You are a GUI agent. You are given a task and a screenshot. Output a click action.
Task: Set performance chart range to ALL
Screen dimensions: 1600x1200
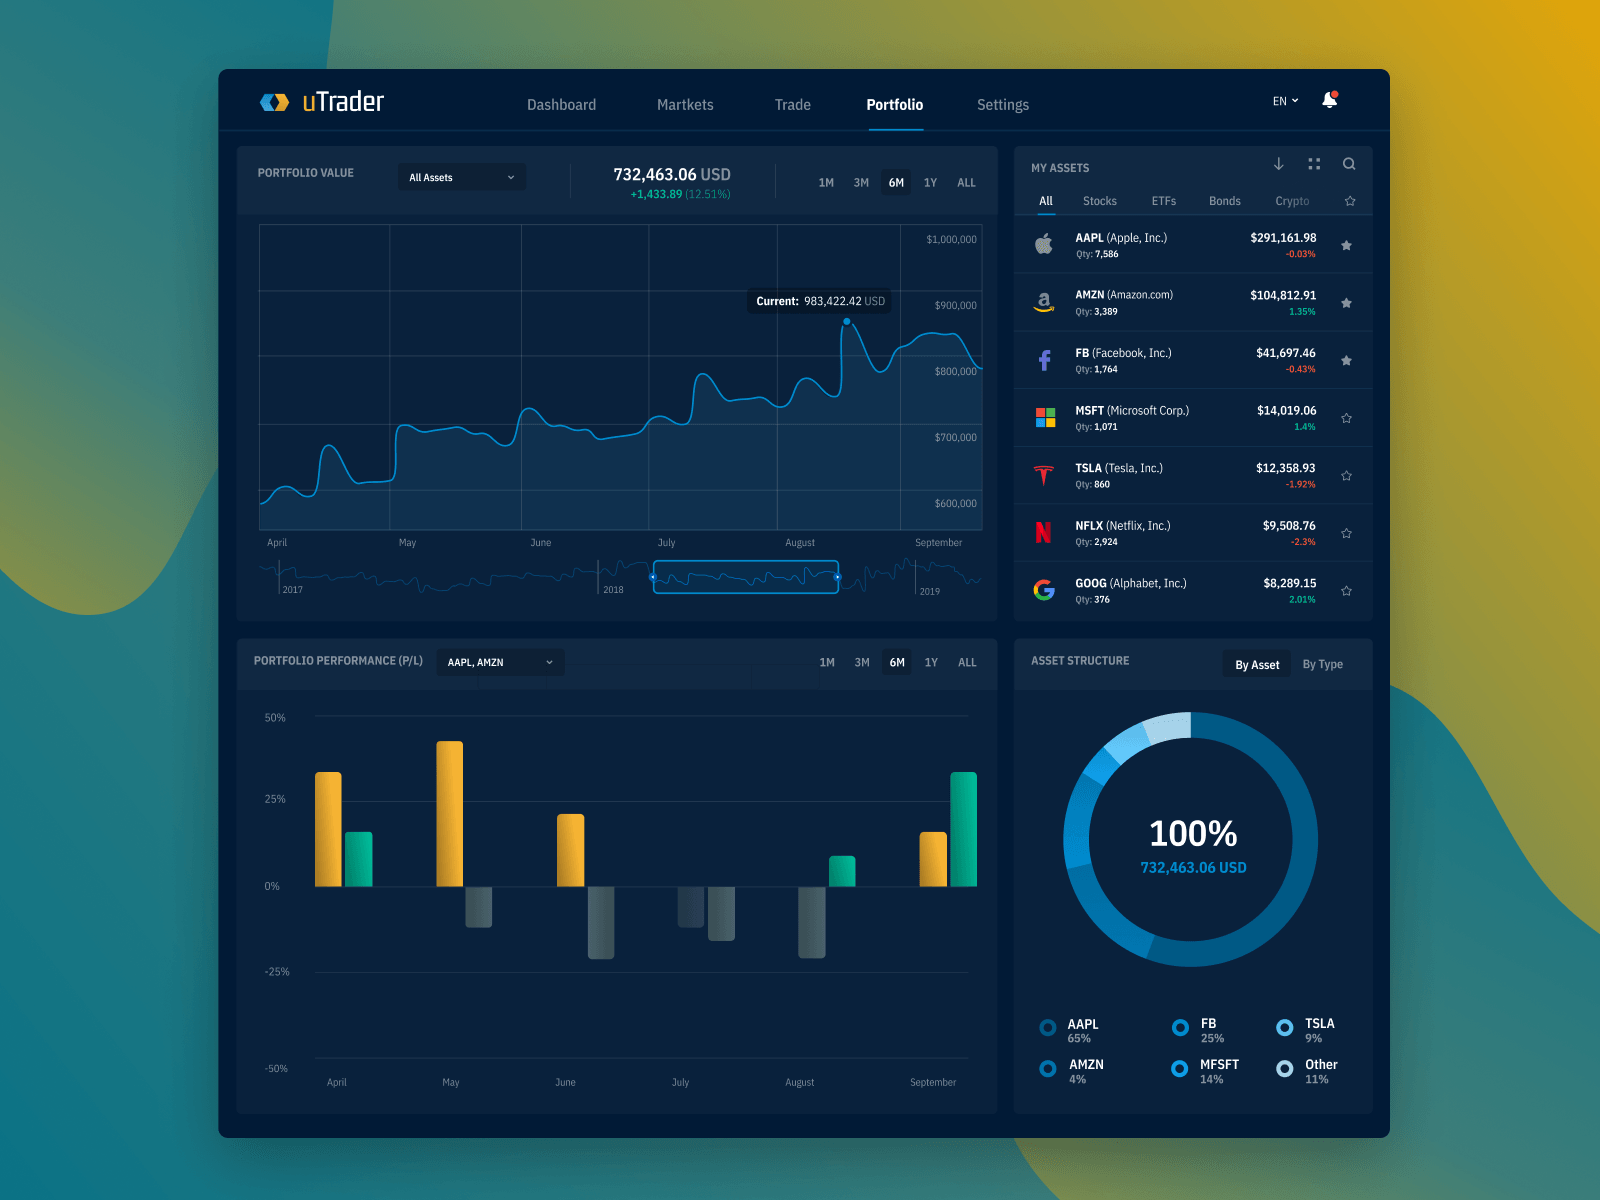coord(967,663)
